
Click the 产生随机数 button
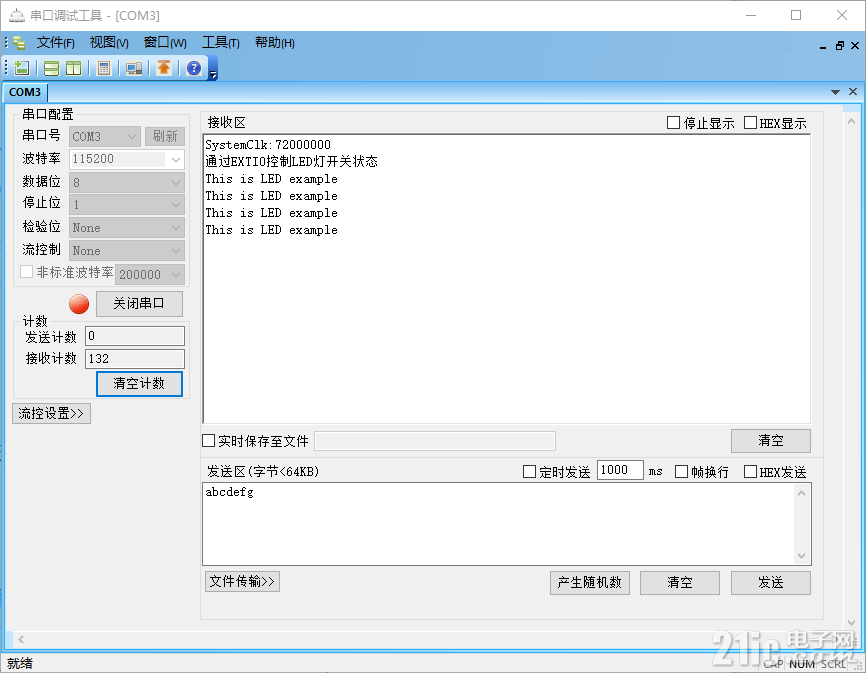click(x=589, y=582)
